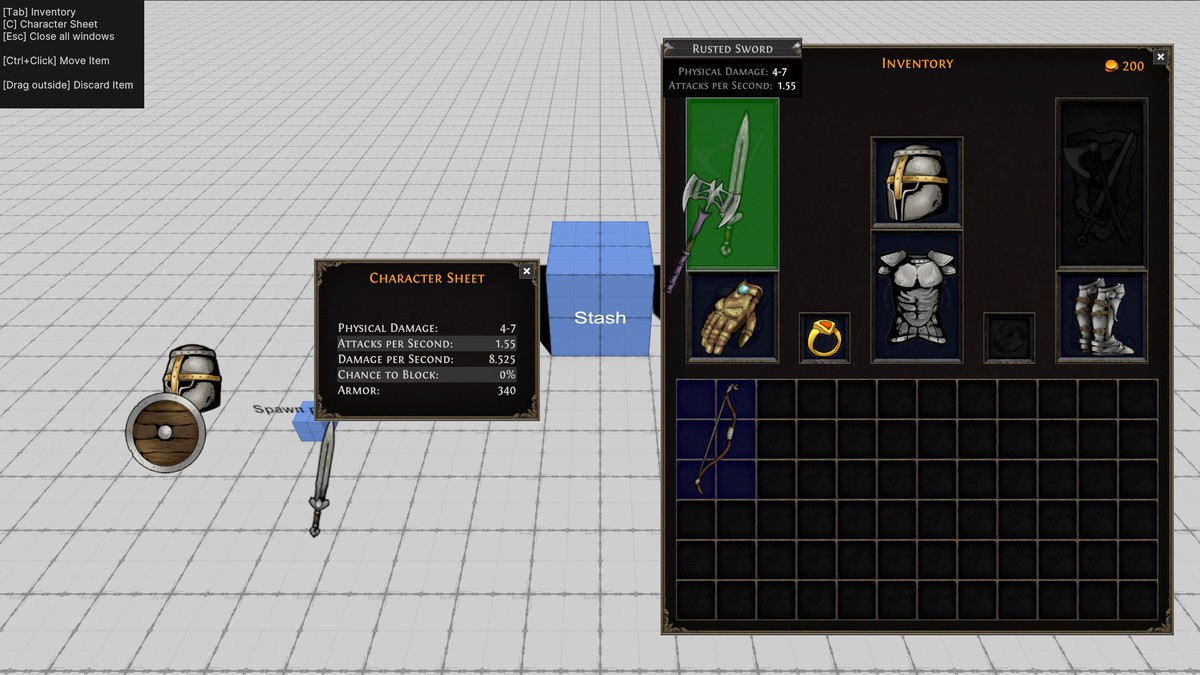The height and width of the screenshot is (675, 1200).
Task: Click the armored boots in the feet slot
Action: tap(1103, 315)
